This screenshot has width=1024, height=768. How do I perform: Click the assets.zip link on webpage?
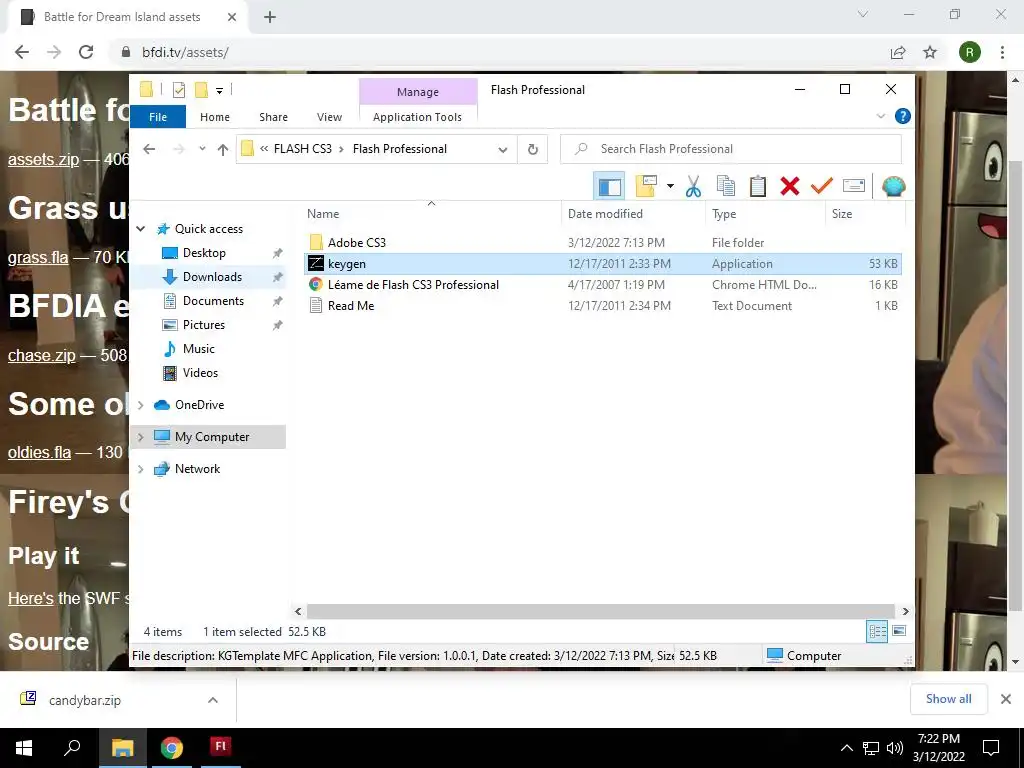point(43,159)
